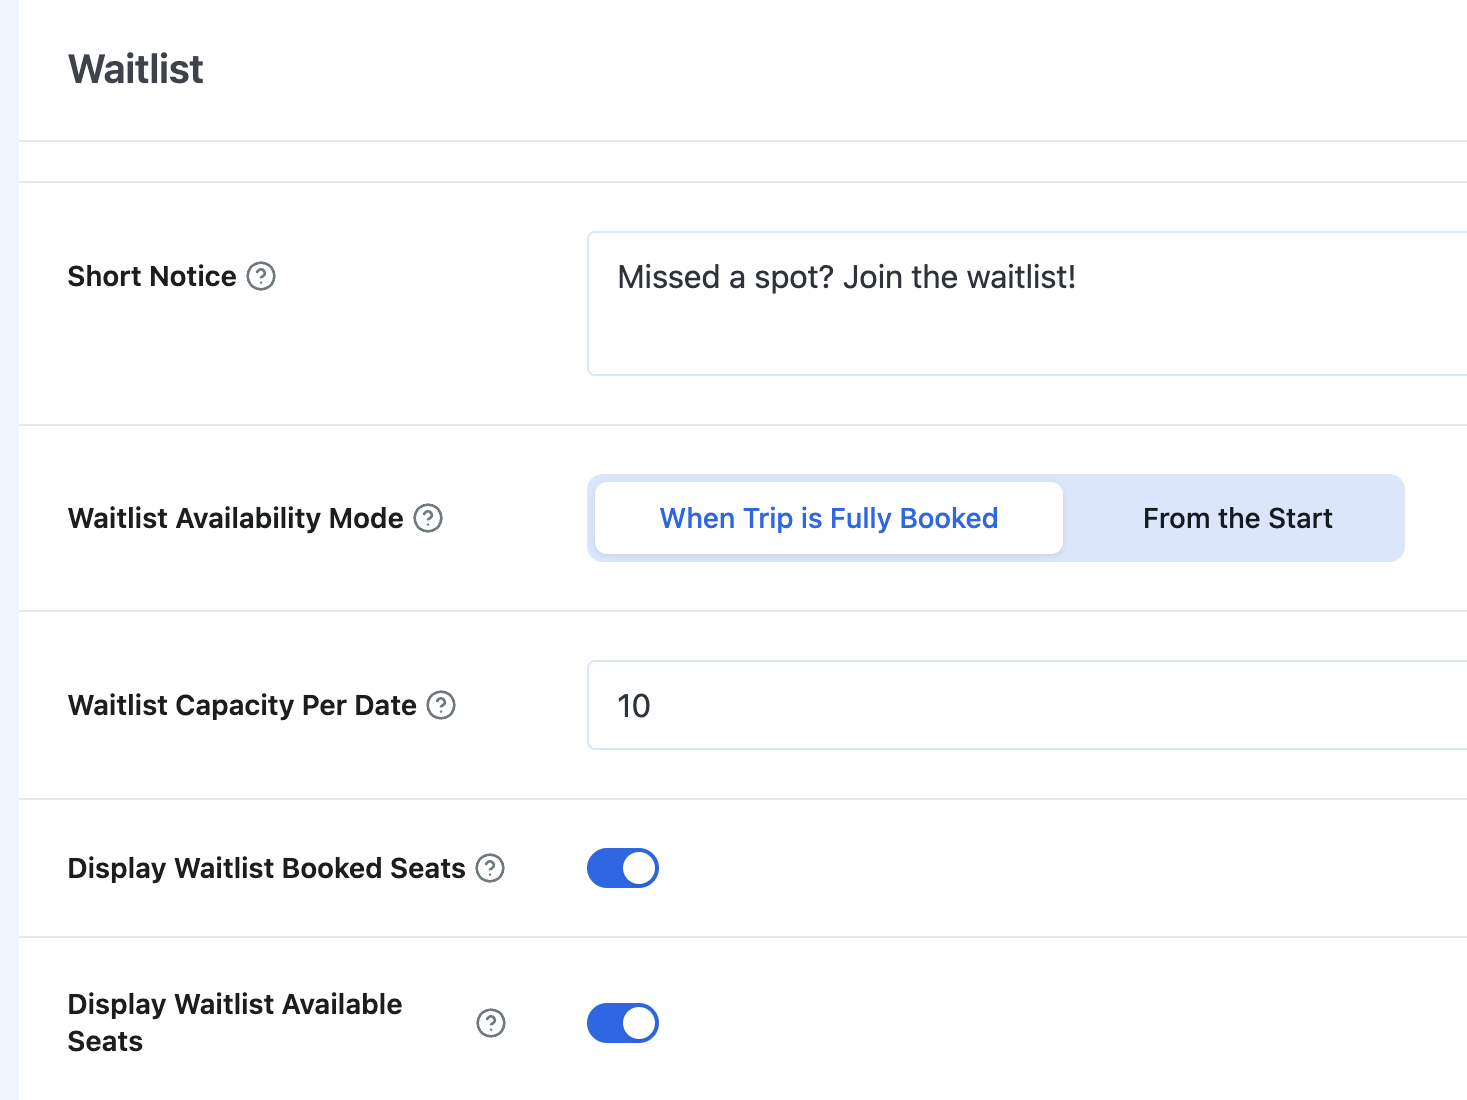Click the value 10 in capacity field
Image resolution: width=1467 pixels, height=1100 pixels.
[x=634, y=706]
